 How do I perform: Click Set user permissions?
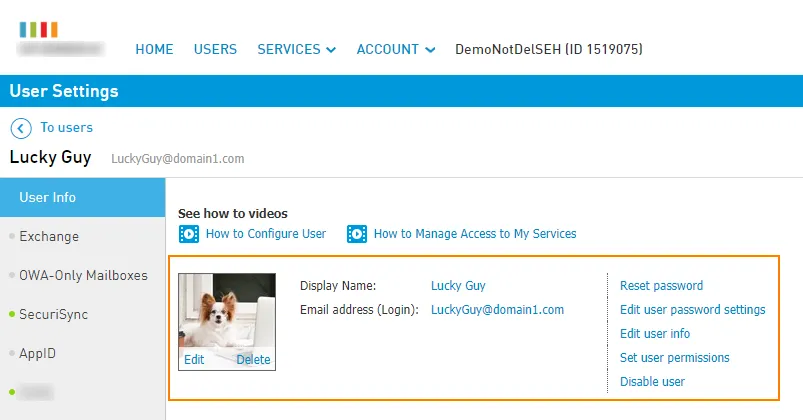(x=674, y=358)
